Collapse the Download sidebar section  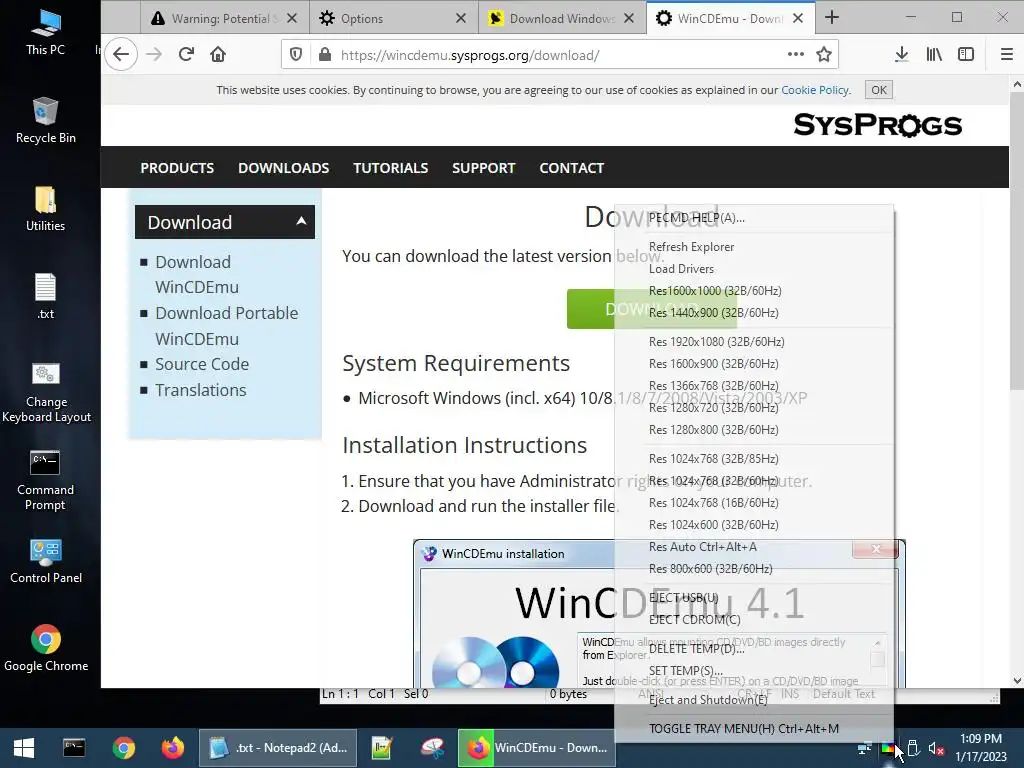coord(301,221)
